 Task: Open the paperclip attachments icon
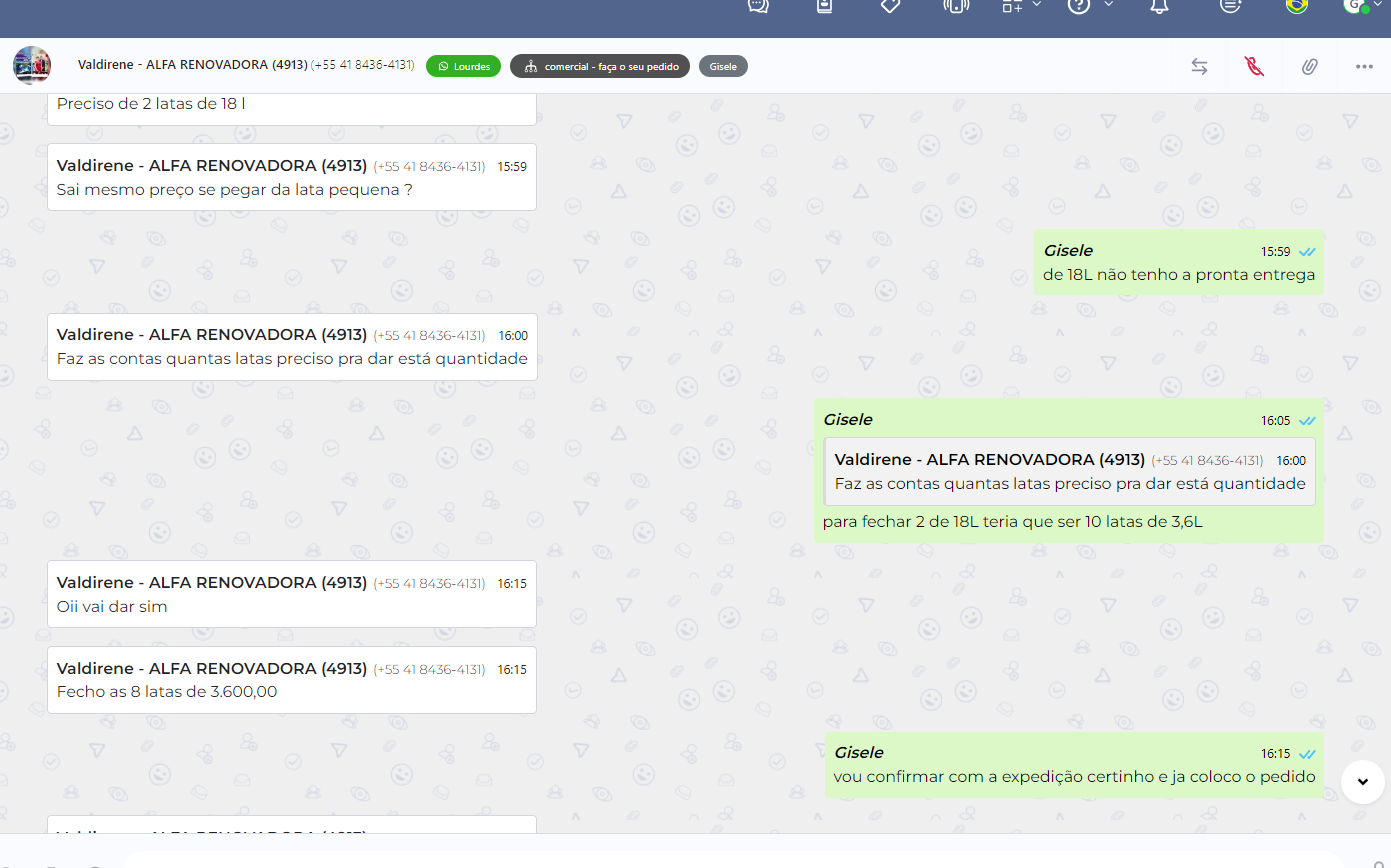click(1309, 66)
